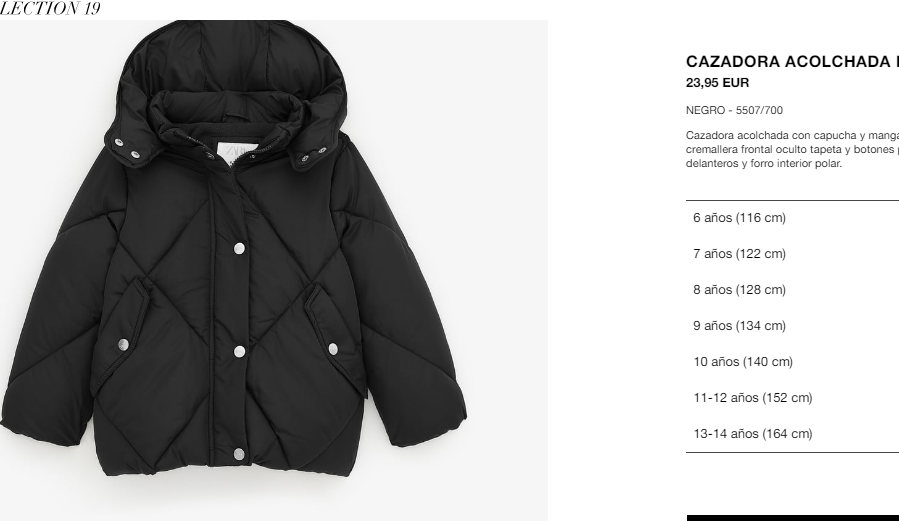
Task: Click the 23,95 EUR price
Action: (717, 83)
